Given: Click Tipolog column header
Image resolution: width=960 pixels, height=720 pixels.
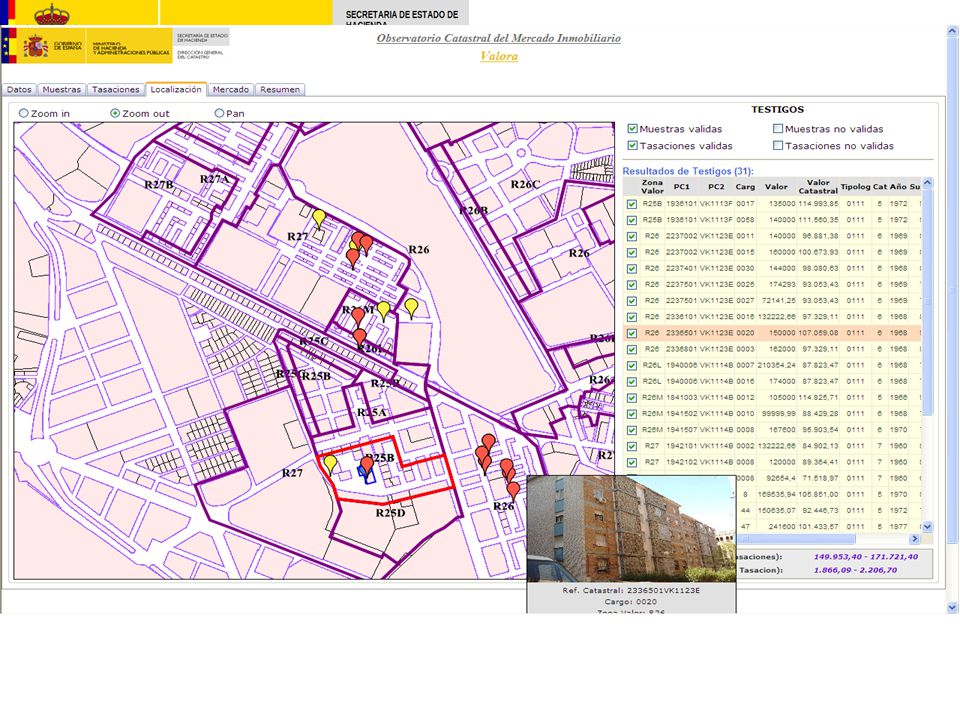Looking at the screenshot, I should (x=855, y=187).
